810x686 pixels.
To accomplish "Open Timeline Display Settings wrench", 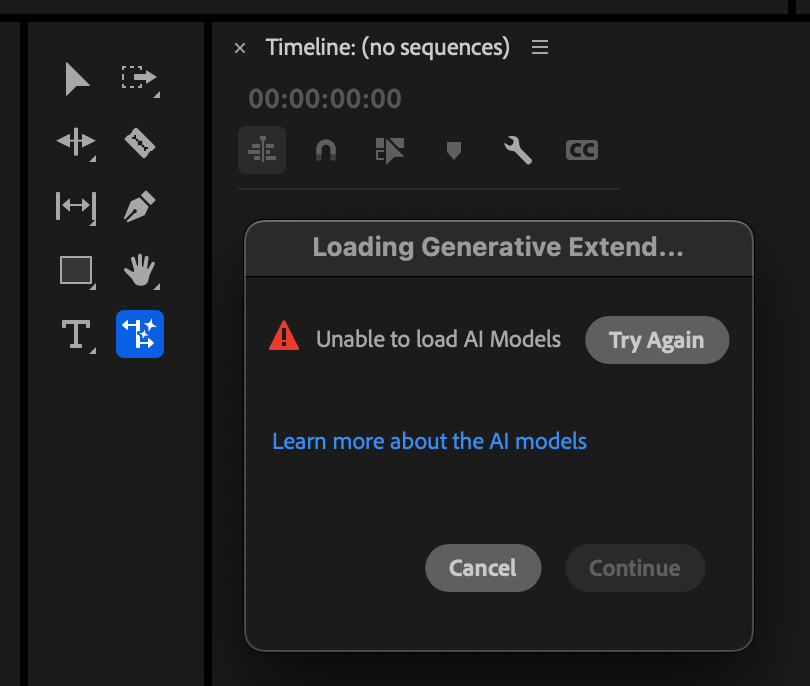I will pos(517,150).
